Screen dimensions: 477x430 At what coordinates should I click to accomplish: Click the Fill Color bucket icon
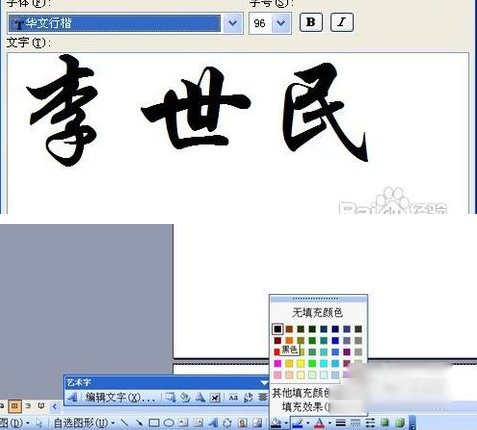[276, 423]
